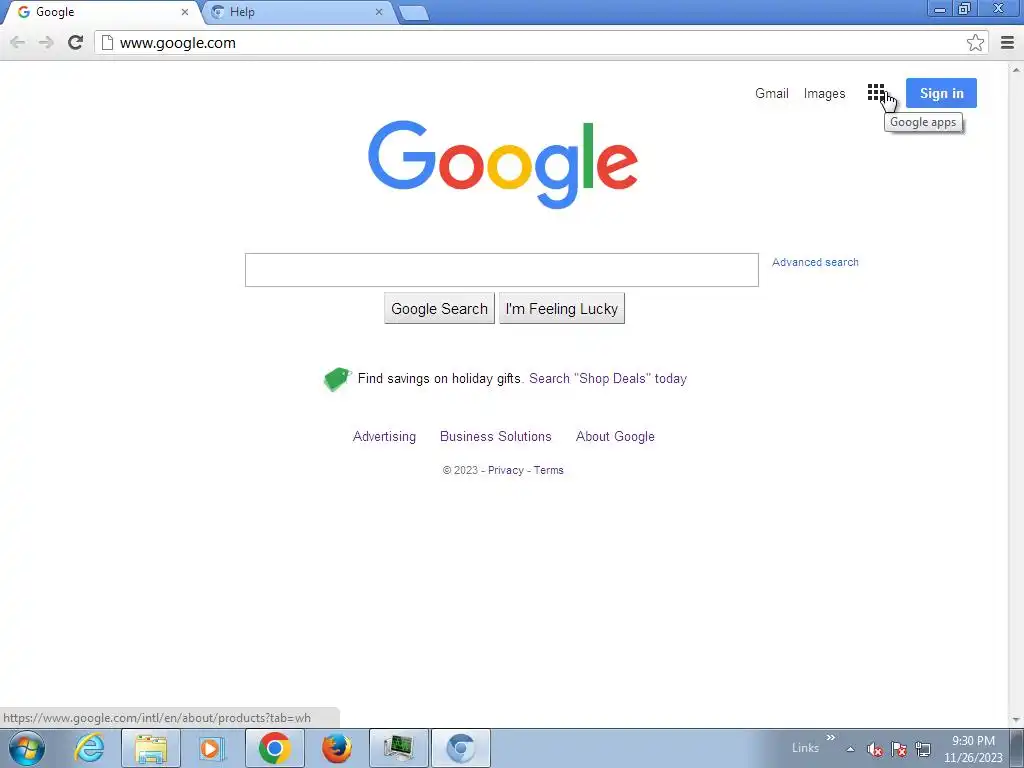Open the Advertising link

tap(384, 436)
